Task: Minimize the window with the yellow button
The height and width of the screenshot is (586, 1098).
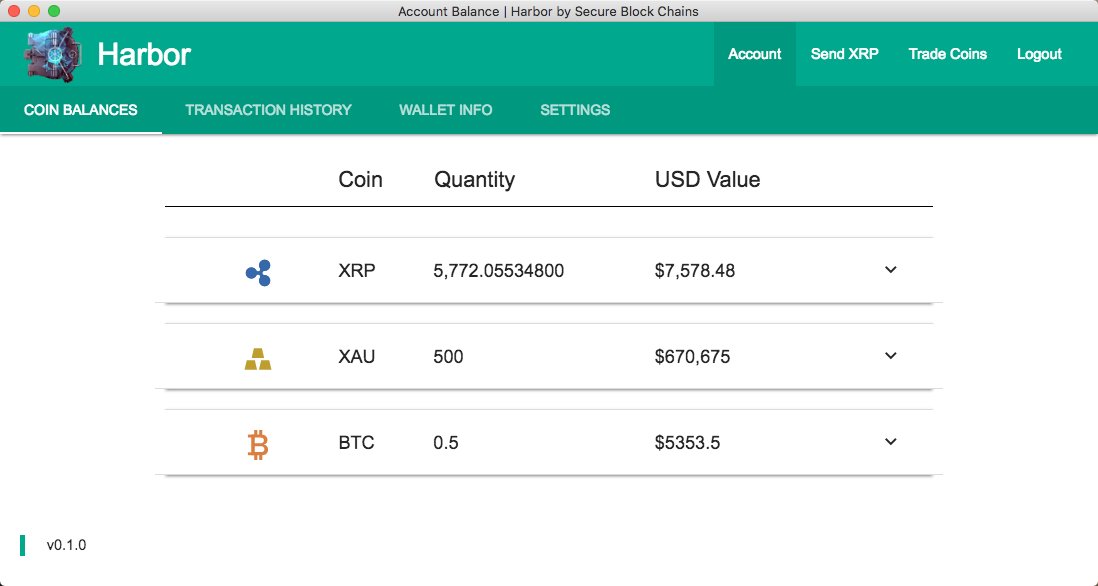Action: coord(34,11)
